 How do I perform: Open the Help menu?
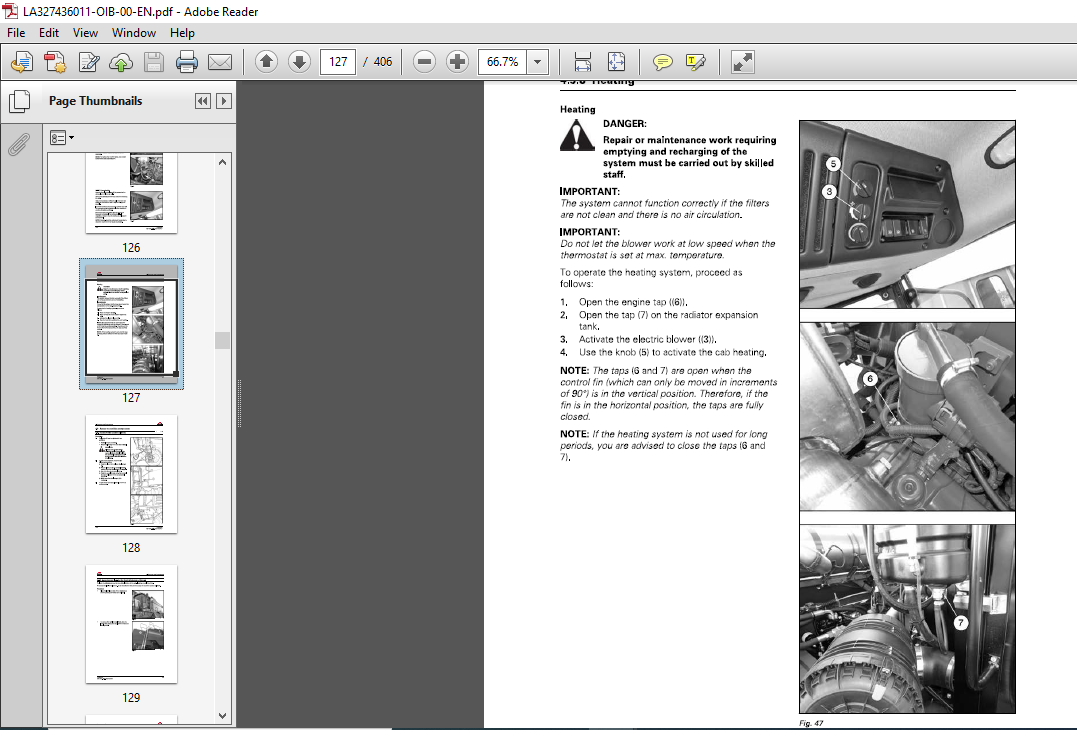pyautogui.click(x=182, y=33)
